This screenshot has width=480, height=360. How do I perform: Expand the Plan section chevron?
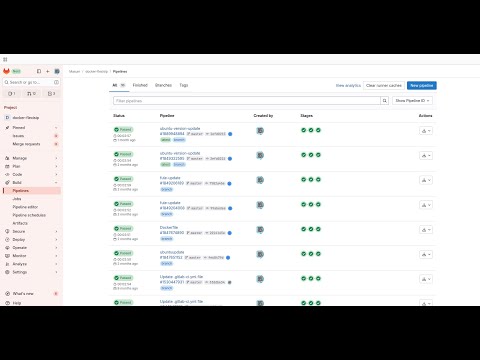pos(56,166)
